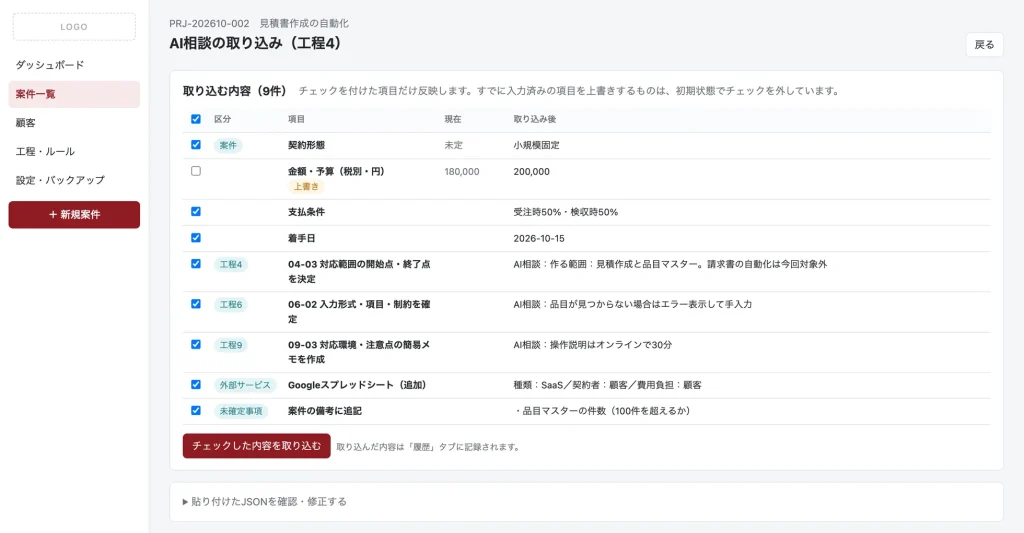Open 設定・バックアップ in the sidebar

[x=74, y=180]
